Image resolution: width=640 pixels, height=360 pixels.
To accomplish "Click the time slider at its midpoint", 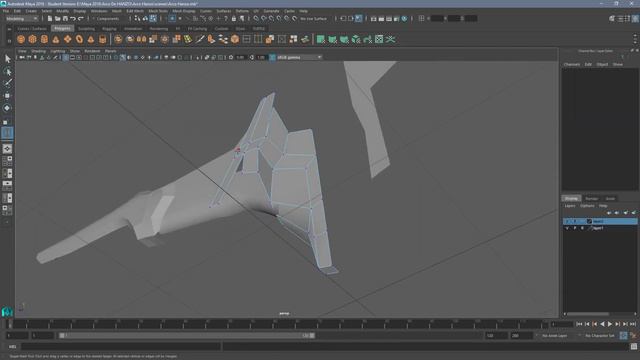I will tap(277, 324).
